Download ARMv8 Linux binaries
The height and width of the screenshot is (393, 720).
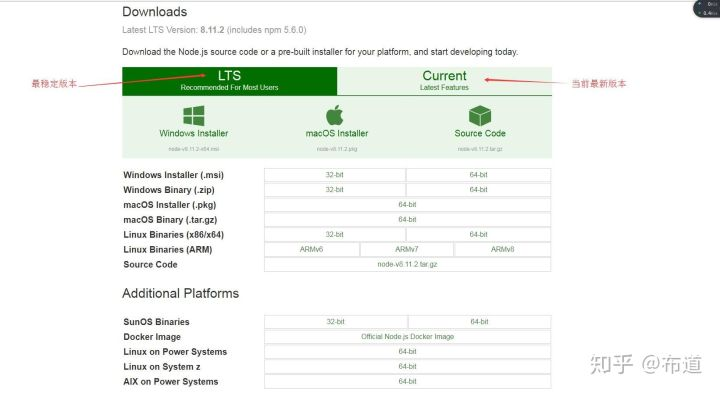pos(502,249)
